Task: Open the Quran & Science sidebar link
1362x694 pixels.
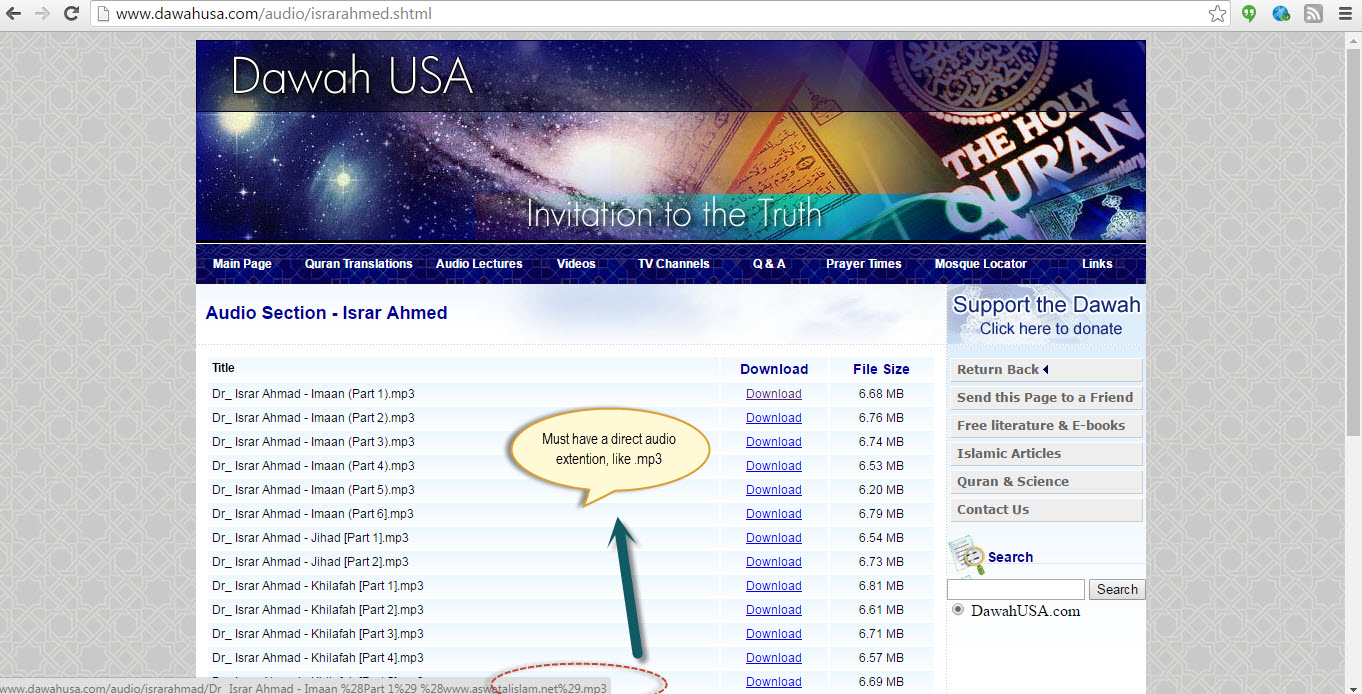Action: (1046, 482)
